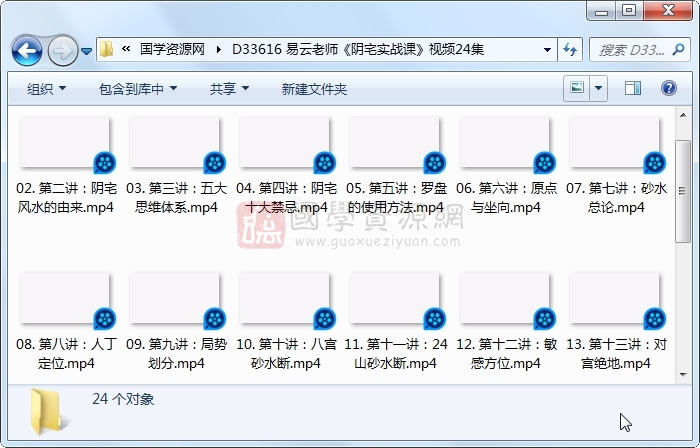Open address bar history dropdown arrow

click(x=547, y=50)
